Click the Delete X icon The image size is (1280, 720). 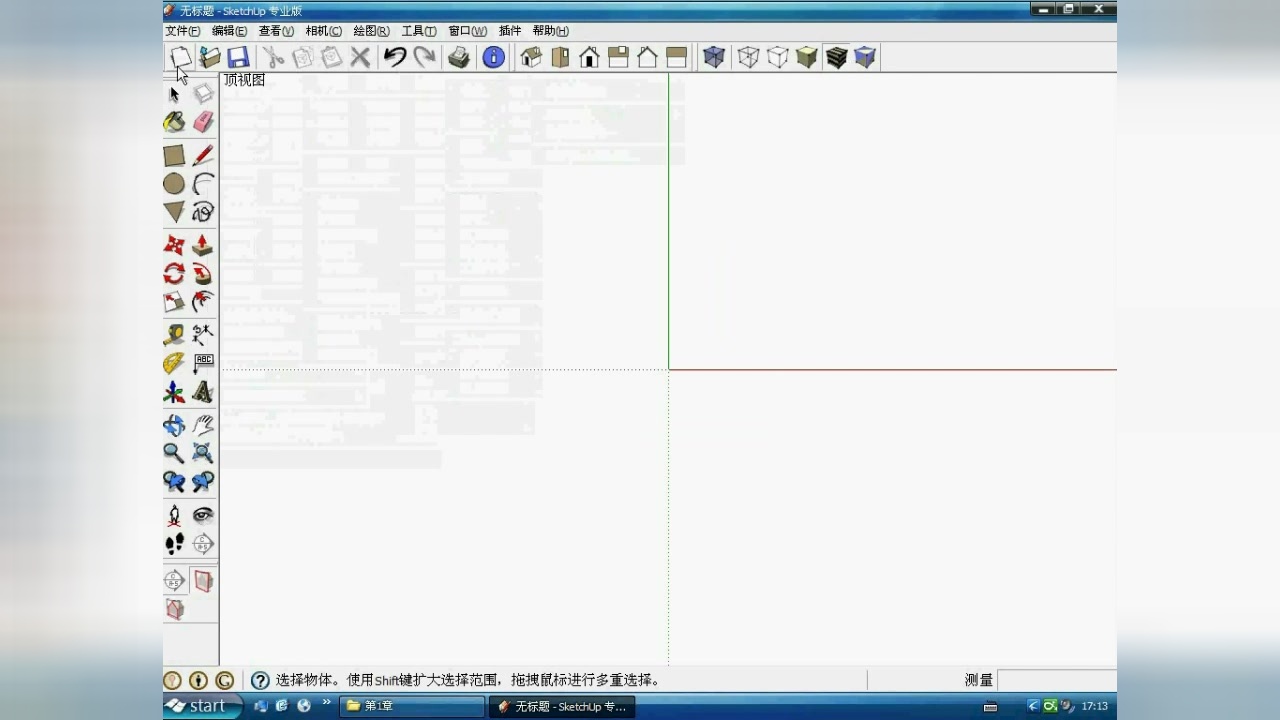360,57
